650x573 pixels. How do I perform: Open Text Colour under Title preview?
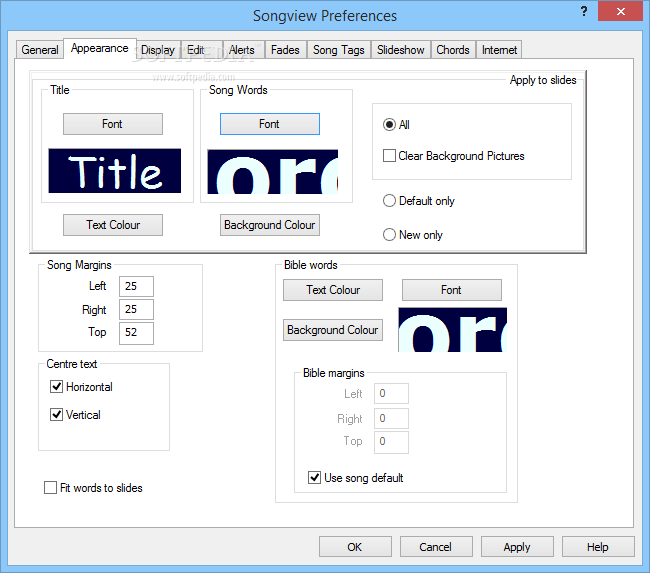click(x=113, y=225)
